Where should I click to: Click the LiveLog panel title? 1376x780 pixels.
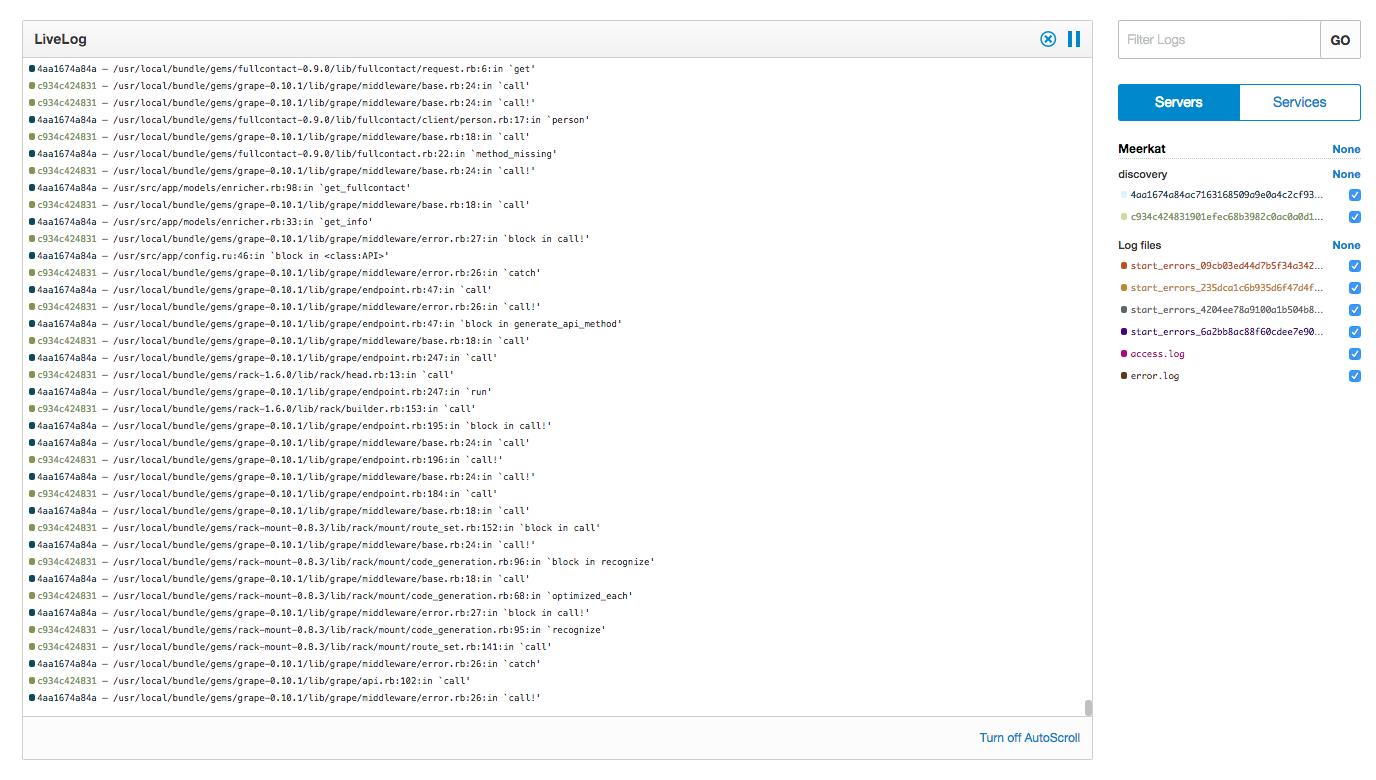coord(60,39)
